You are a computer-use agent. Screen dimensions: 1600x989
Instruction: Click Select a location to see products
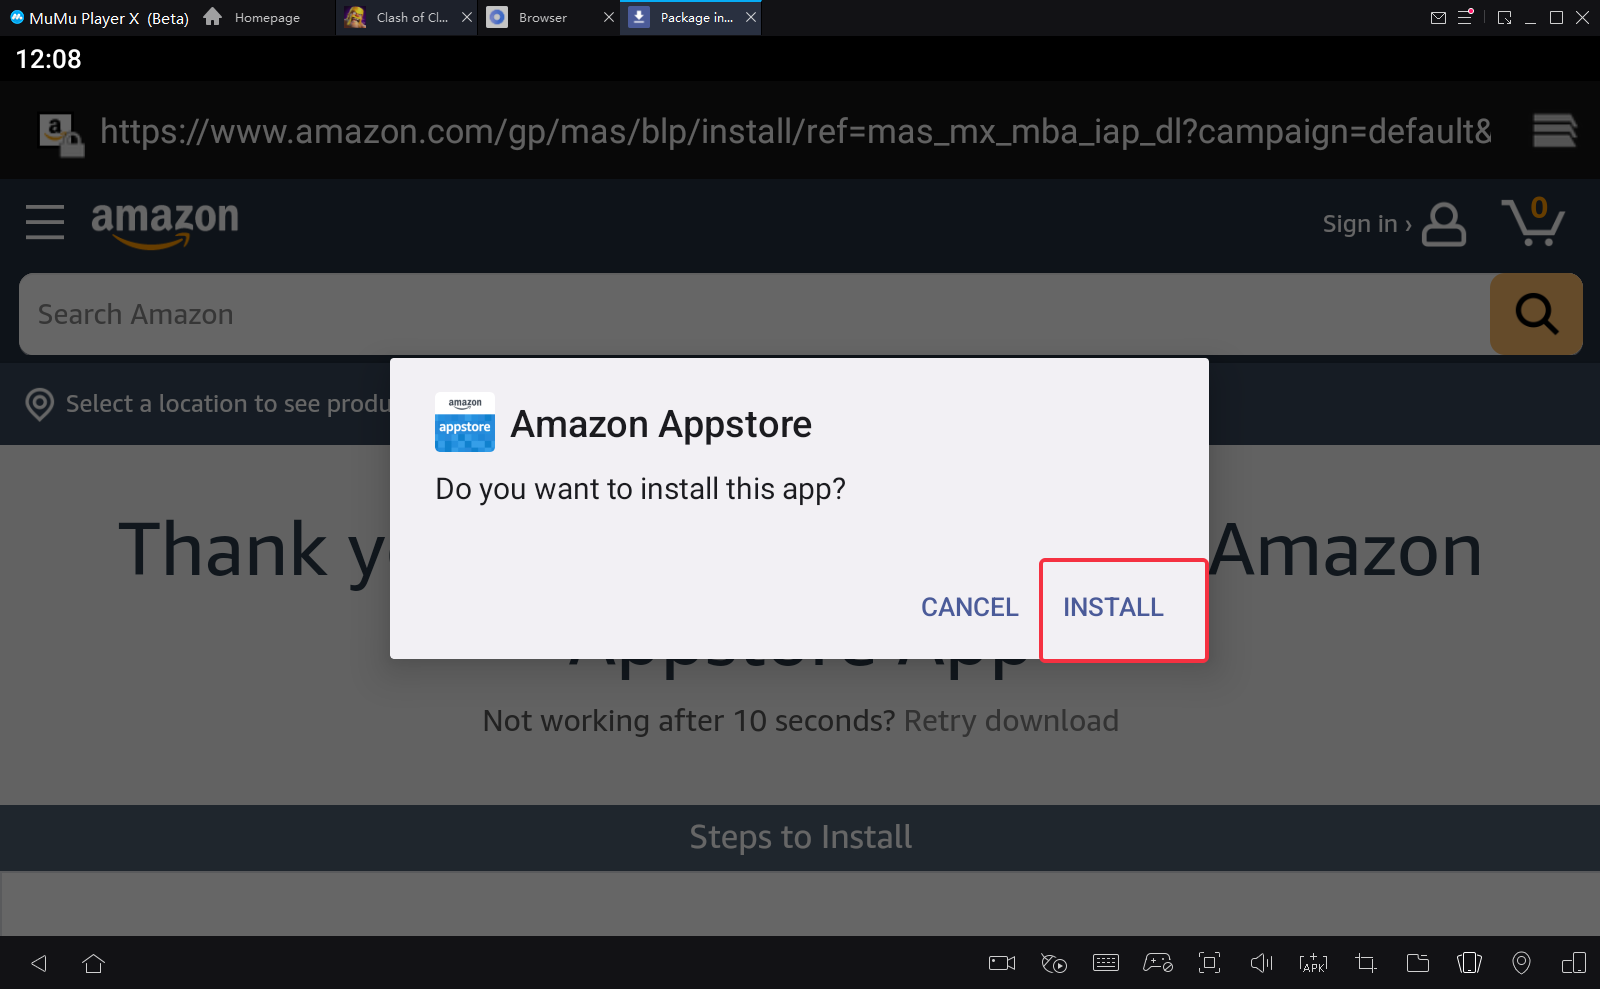point(227,404)
